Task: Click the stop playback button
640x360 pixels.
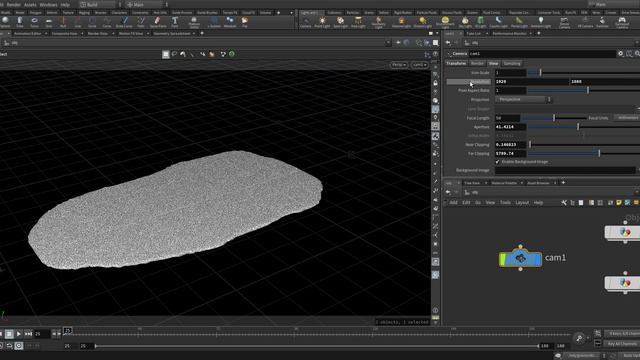Action: (x=9, y=334)
